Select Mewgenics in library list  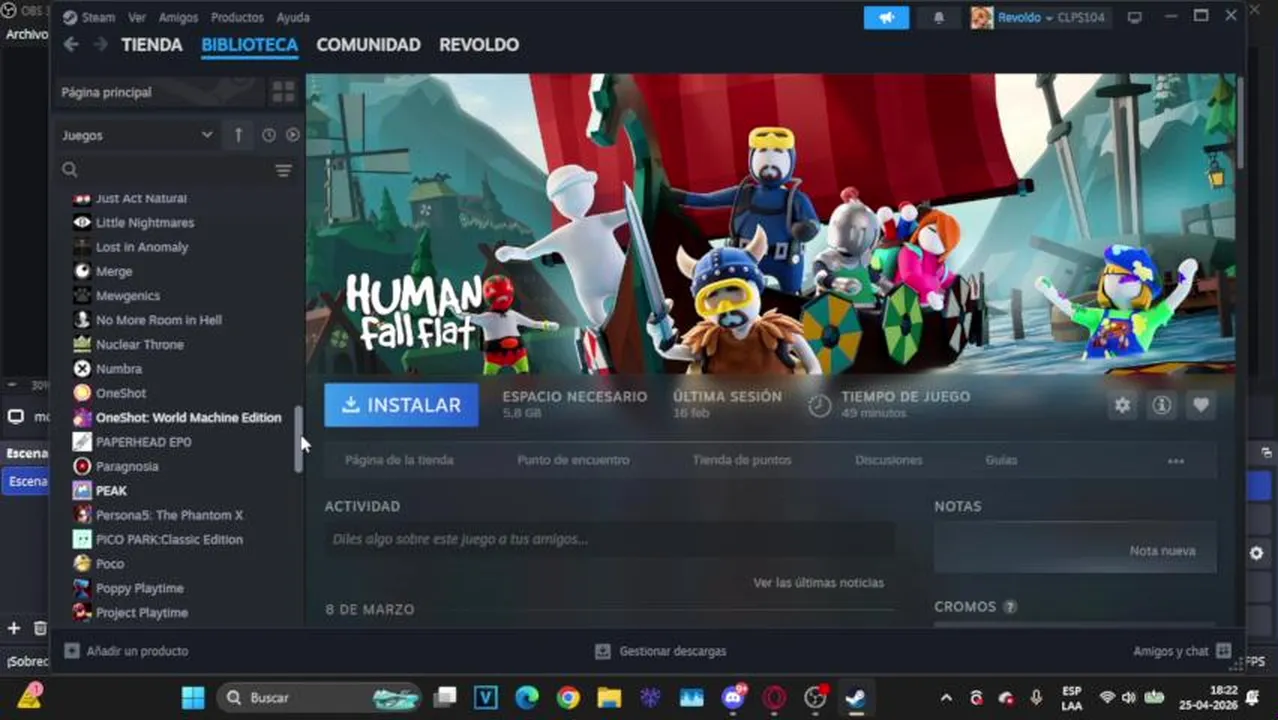coord(128,296)
